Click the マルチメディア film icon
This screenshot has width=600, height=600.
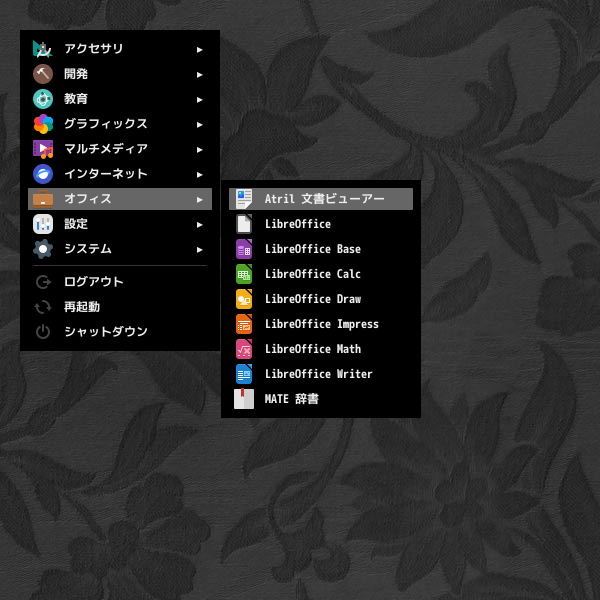(43, 149)
